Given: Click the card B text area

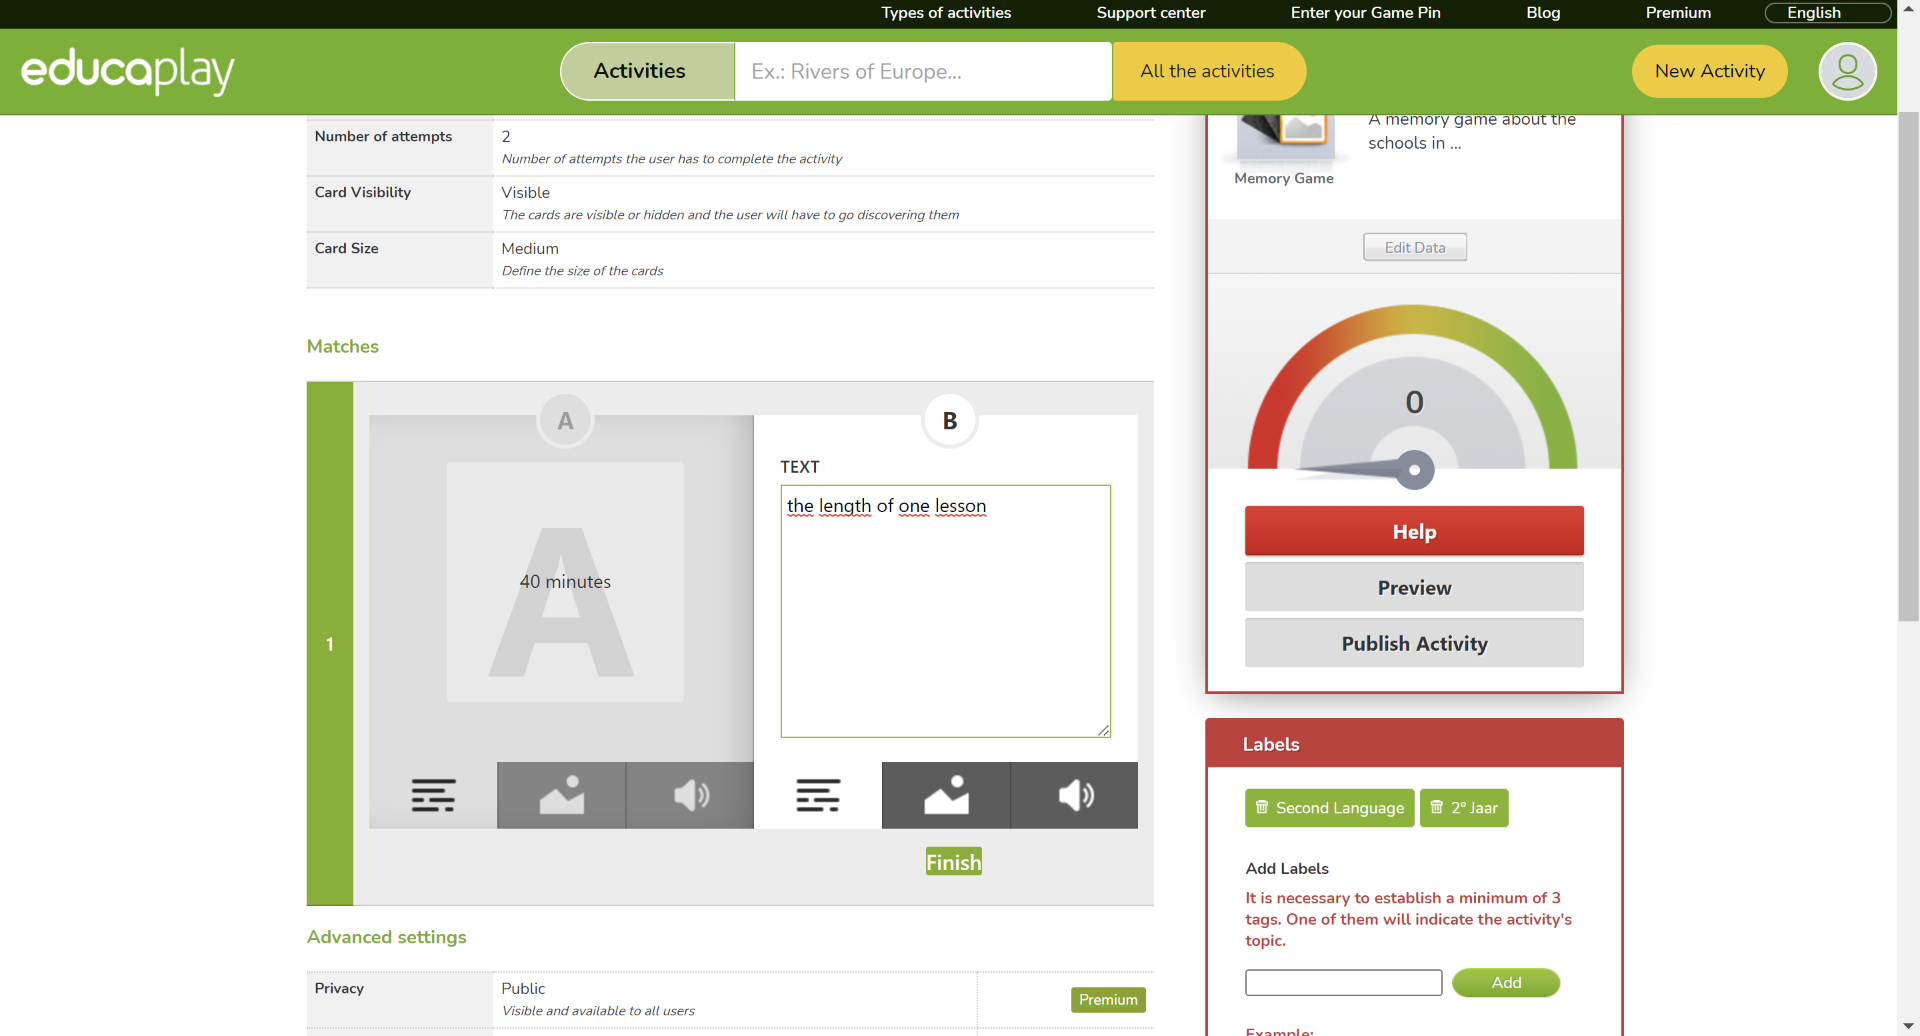Looking at the screenshot, I should [x=945, y=612].
